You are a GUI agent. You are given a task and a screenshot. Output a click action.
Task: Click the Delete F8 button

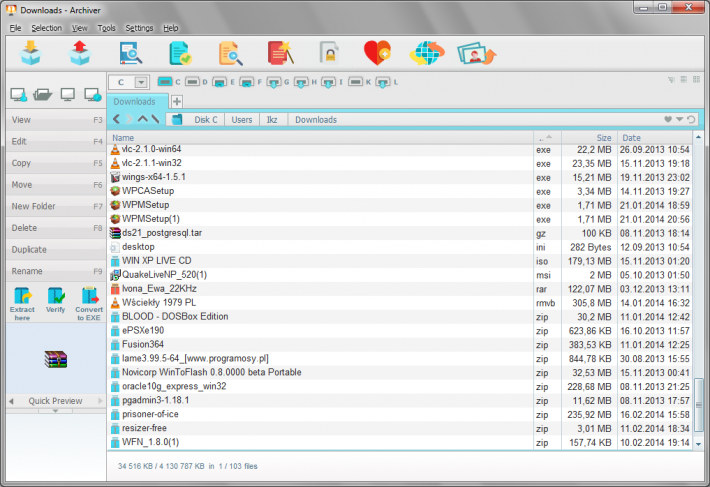(x=56, y=228)
